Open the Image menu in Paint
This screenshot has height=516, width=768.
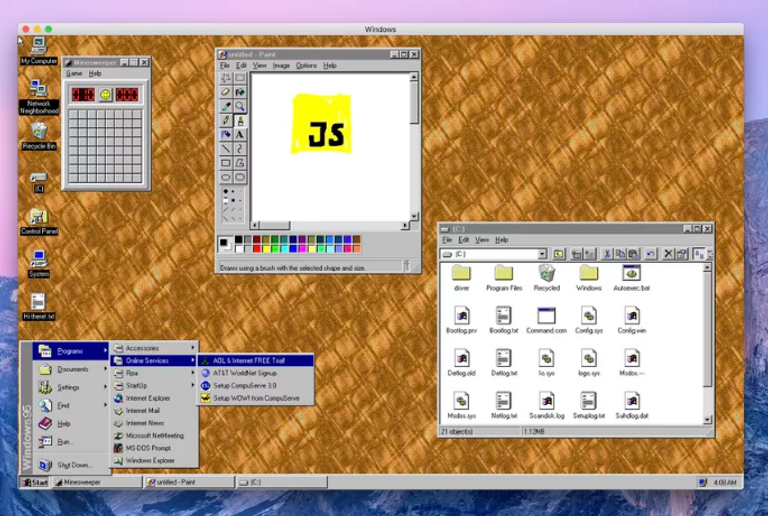coord(281,66)
